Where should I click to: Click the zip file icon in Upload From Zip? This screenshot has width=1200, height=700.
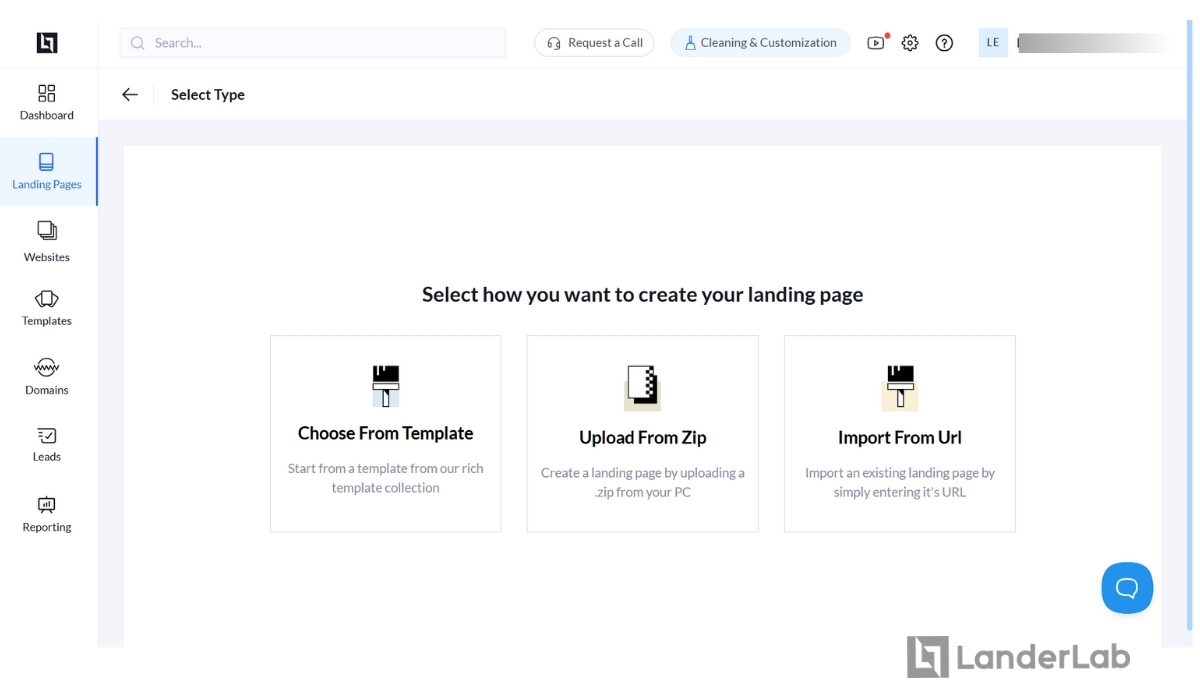click(x=642, y=388)
